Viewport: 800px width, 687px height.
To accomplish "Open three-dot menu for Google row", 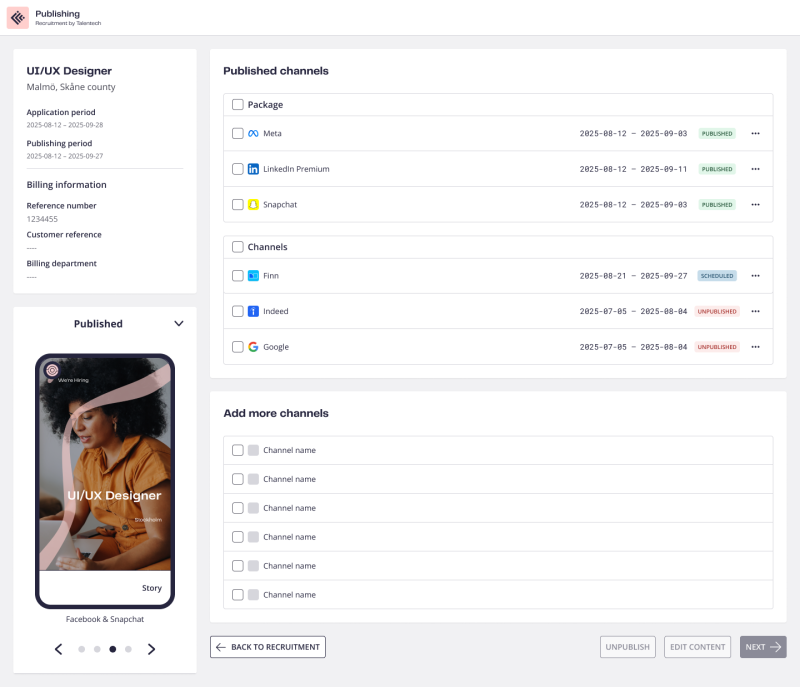I will [x=755, y=347].
